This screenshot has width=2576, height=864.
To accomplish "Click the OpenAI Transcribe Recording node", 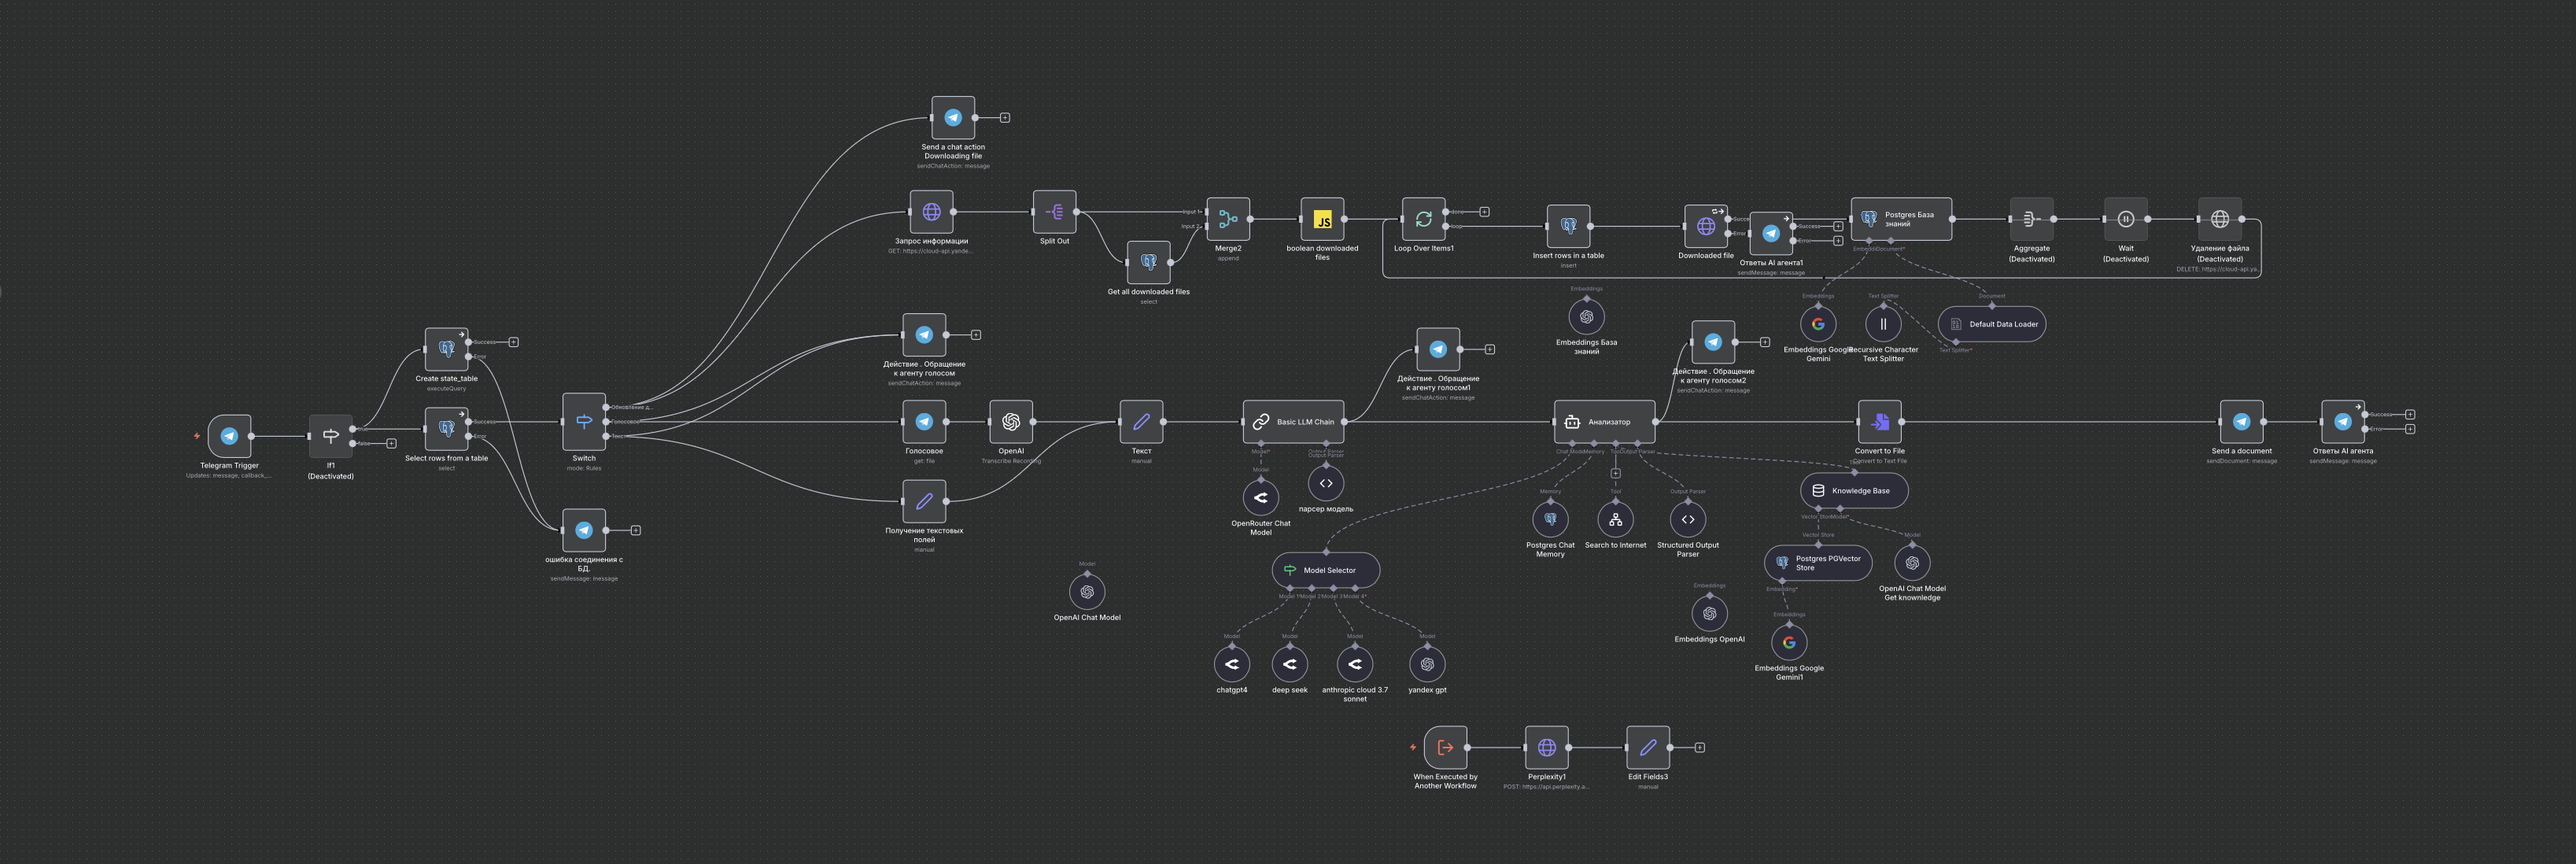I will (x=1011, y=422).
